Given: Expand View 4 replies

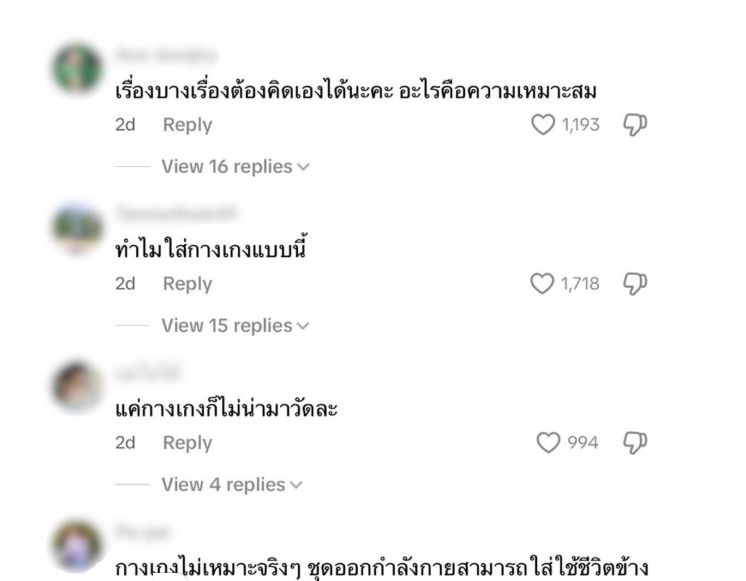Looking at the screenshot, I should coord(232,484).
